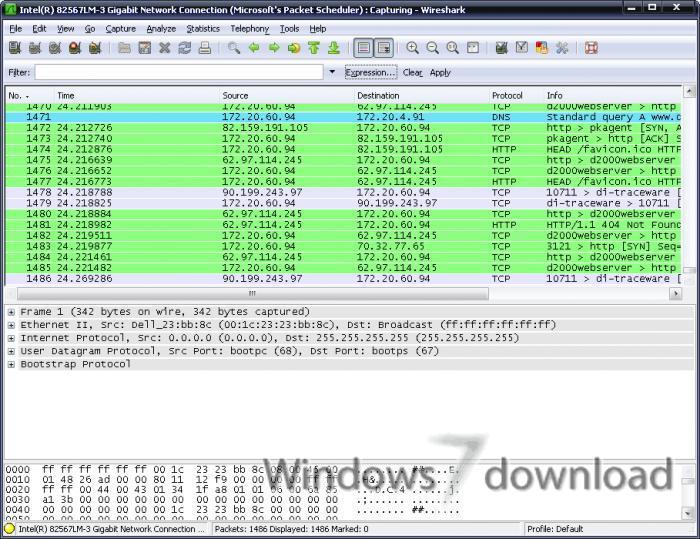Open the Statistics menu
The width and height of the screenshot is (700, 539).
coord(203,29)
